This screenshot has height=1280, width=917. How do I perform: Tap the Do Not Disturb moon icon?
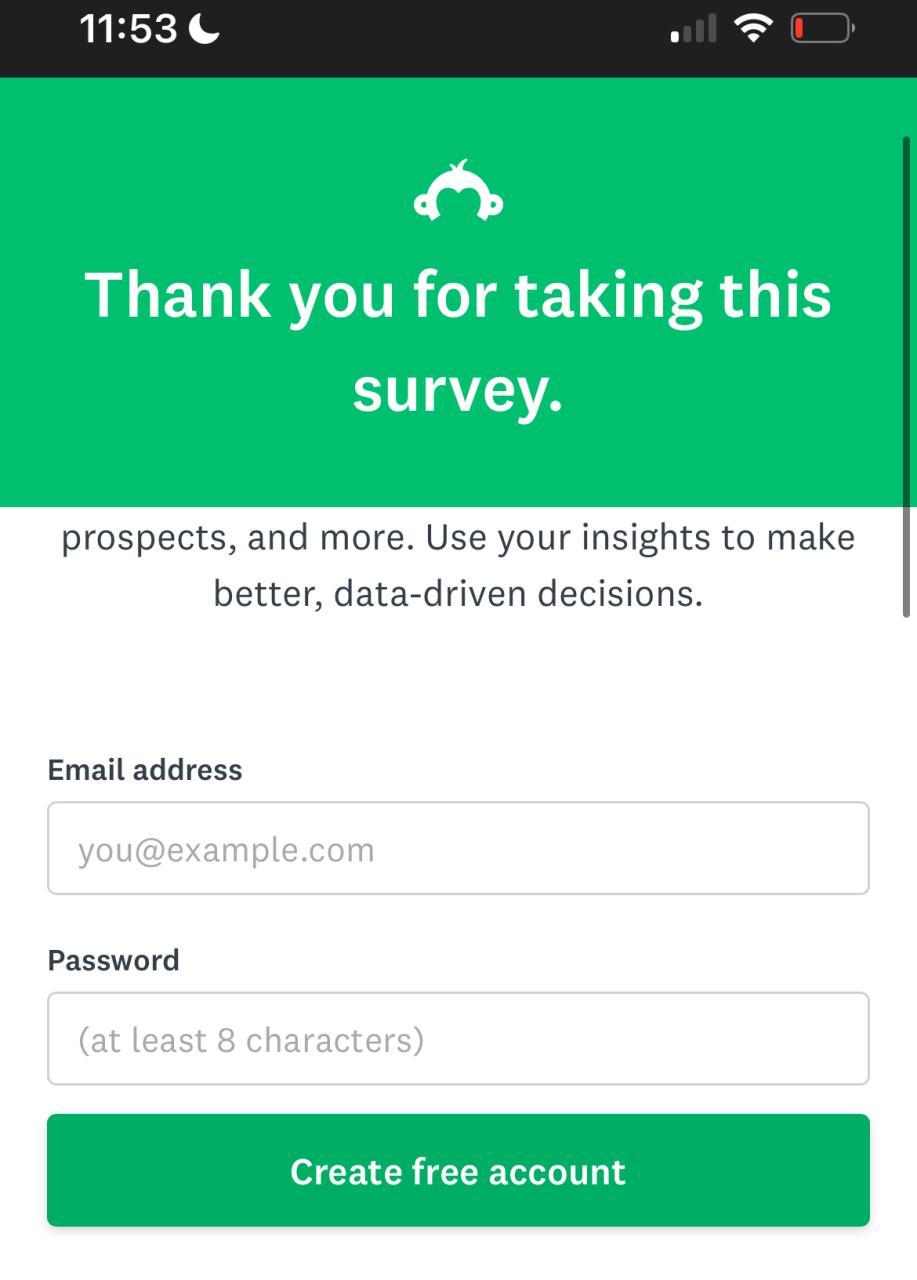point(204,29)
